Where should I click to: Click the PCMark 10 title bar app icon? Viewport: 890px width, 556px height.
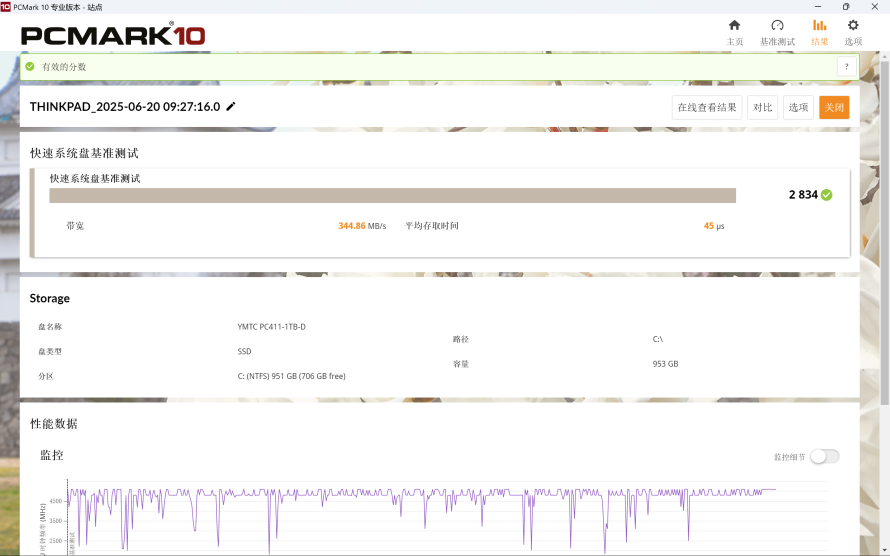tap(6, 6)
